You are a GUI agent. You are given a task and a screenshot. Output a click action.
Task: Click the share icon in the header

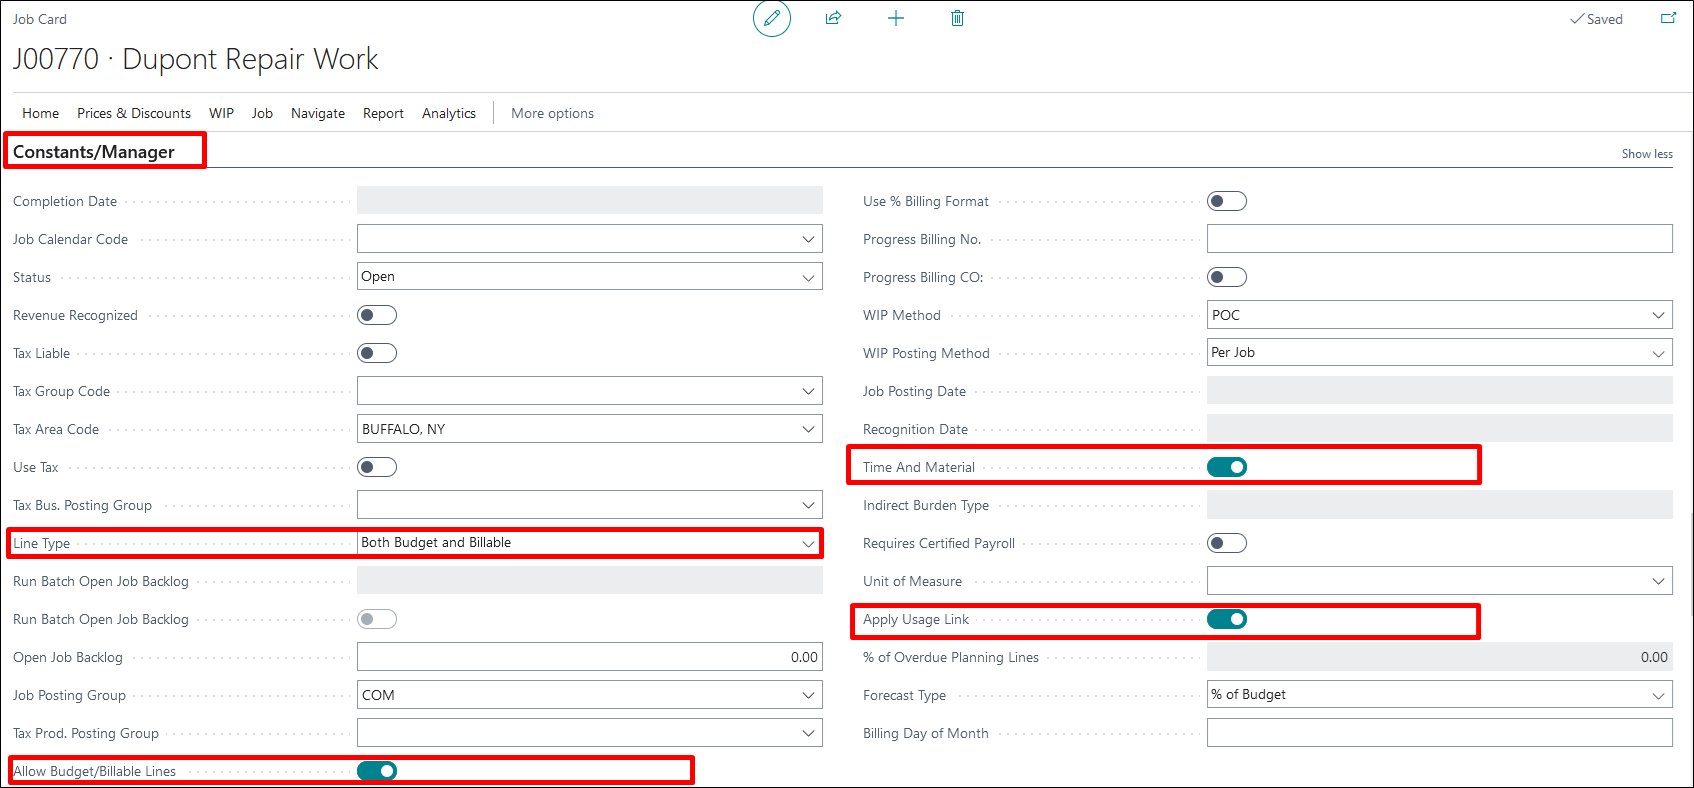833,18
